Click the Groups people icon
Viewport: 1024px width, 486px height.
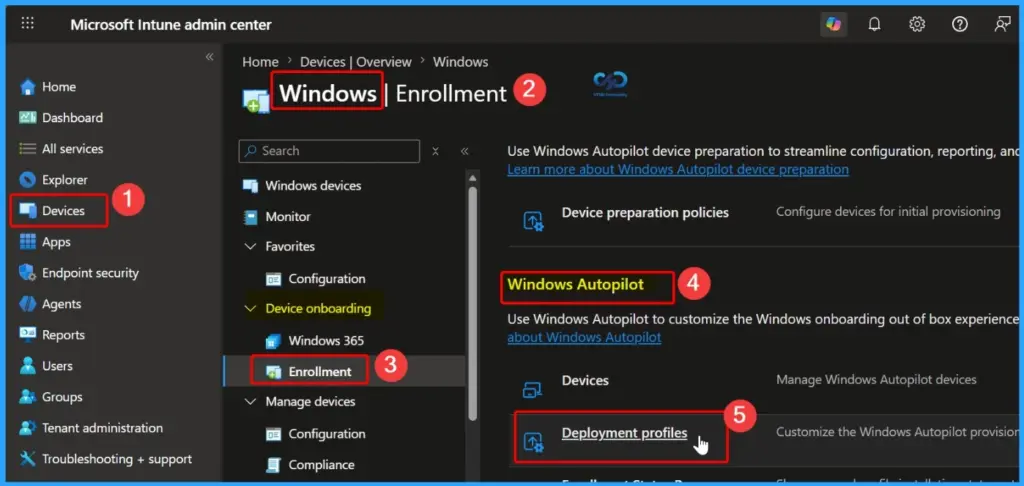pyautogui.click(x=27, y=397)
